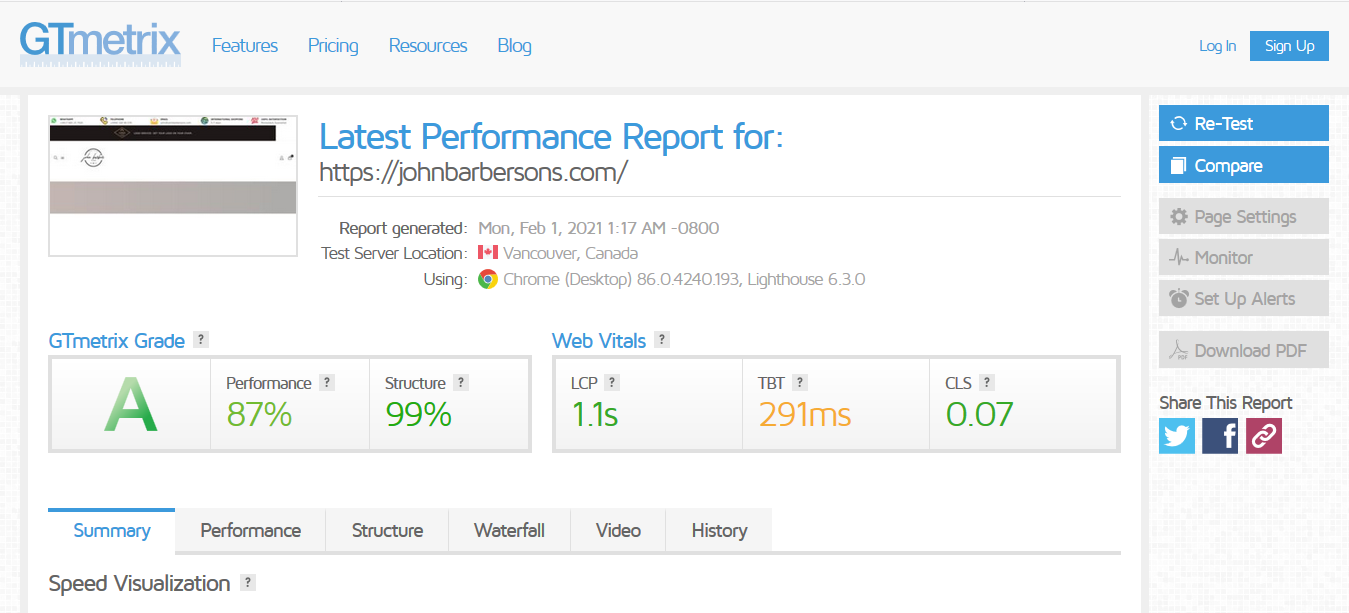Screen dimensions: 1349x613
Task: Click the Canada flag icon
Action: point(488,252)
